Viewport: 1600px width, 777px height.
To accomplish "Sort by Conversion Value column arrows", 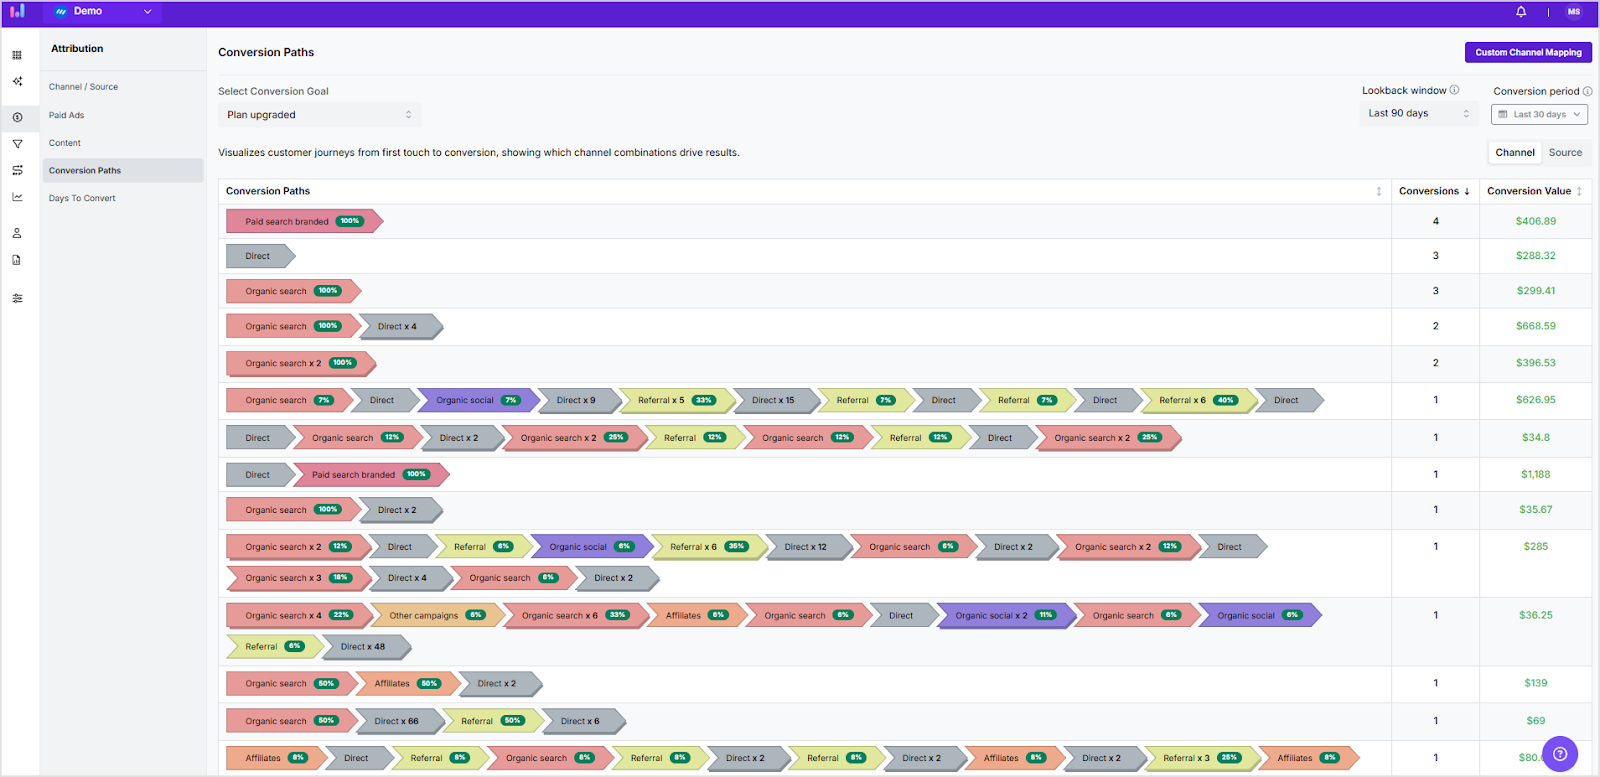I will 1580,191.
